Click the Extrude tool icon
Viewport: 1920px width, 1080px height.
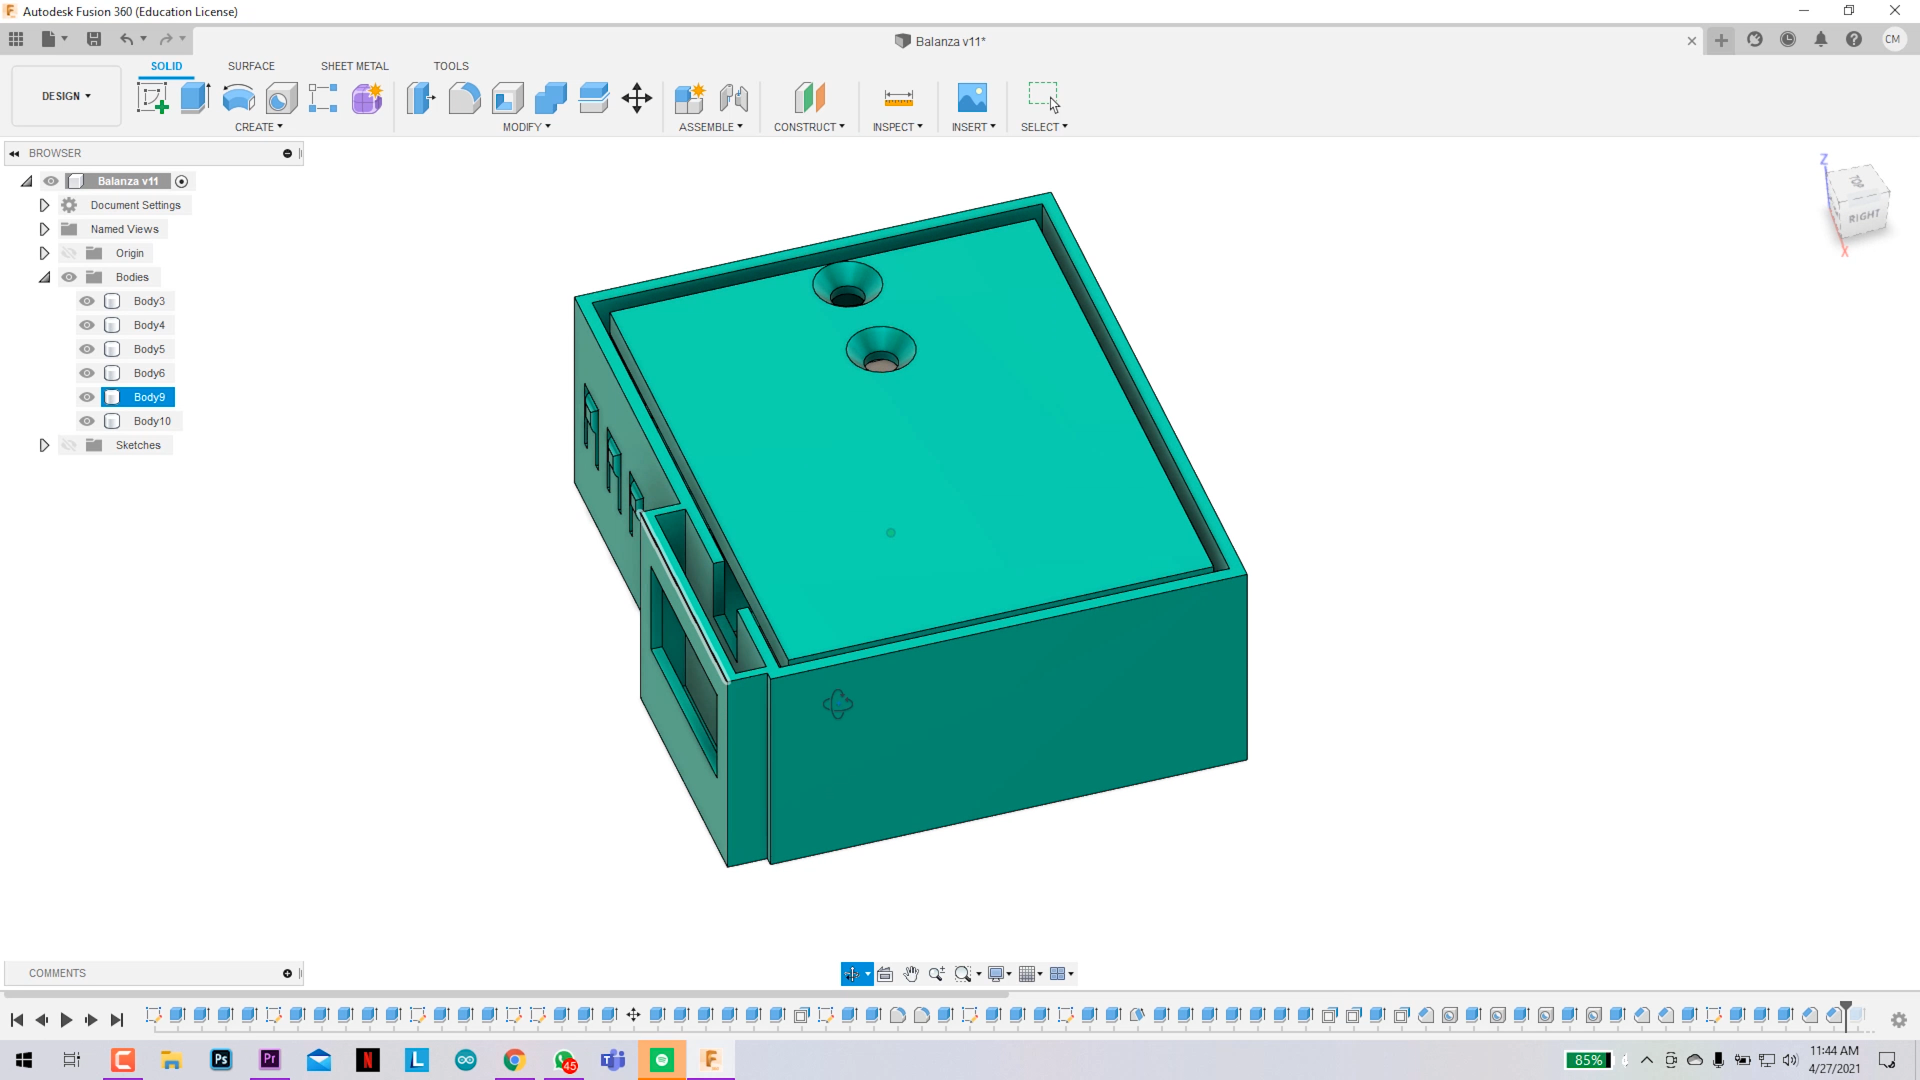tap(195, 98)
